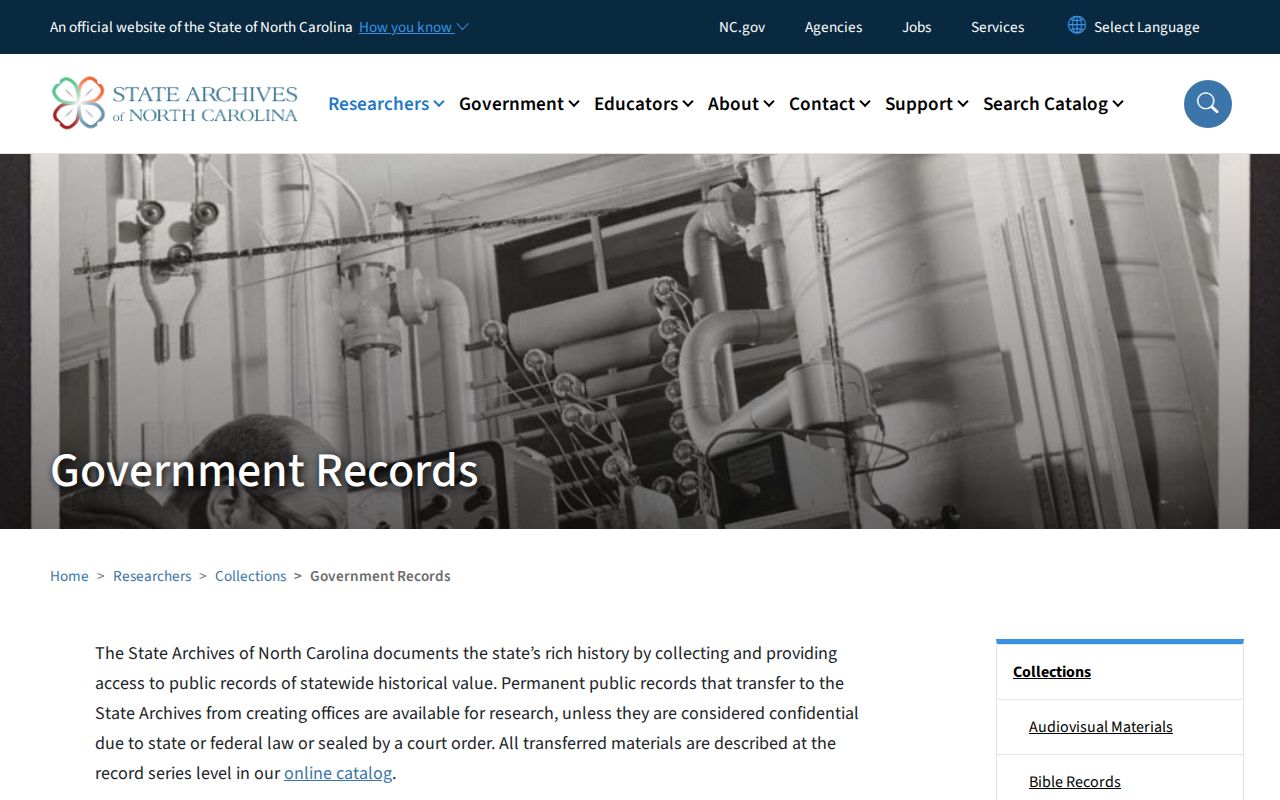This screenshot has height=800, width=1280.
Task: Open the Jobs link in top bar
Action: click(917, 27)
